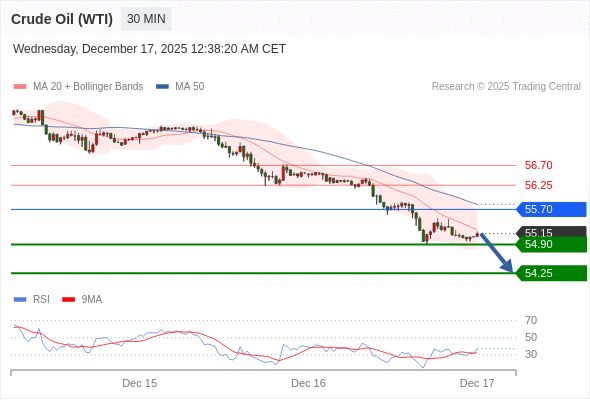This screenshot has height=400, width=590.
Task: Click the blue downward trend arrow
Action: pyautogui.click(x=496, y=253)
